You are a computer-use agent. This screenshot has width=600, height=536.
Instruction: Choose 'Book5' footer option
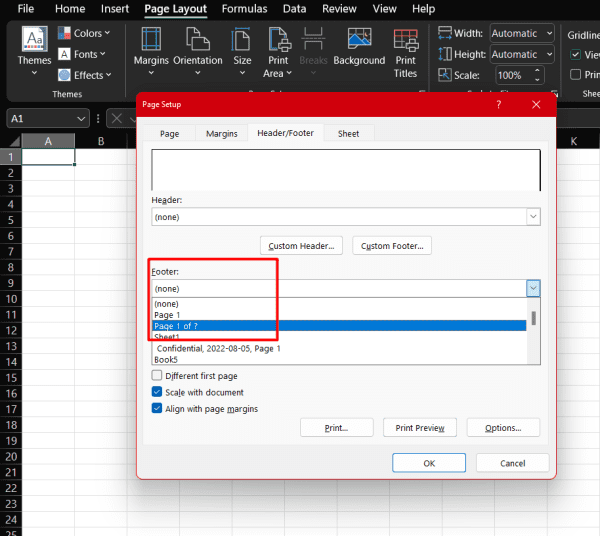[x=339, y=360]
